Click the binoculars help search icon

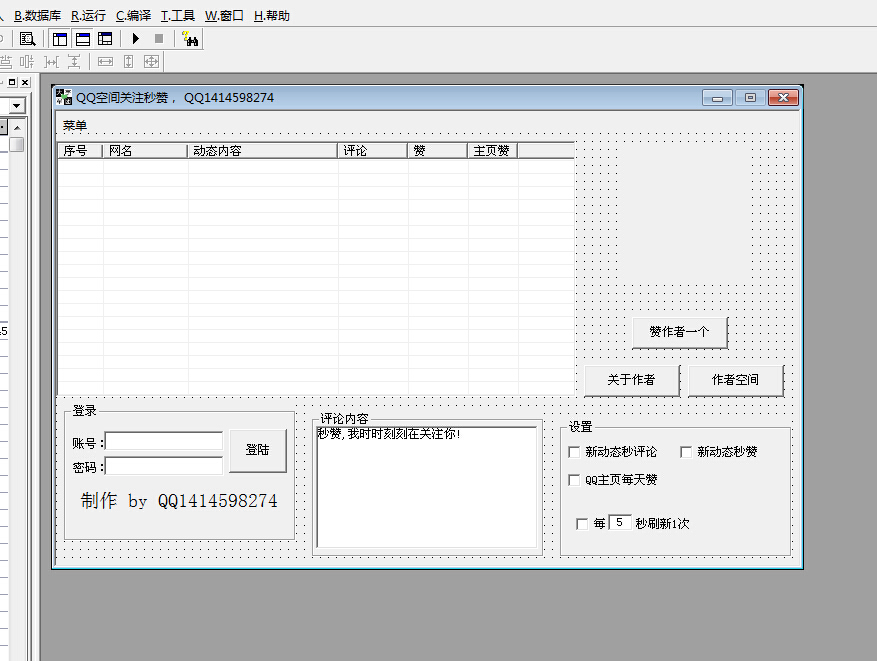[190, 39]
